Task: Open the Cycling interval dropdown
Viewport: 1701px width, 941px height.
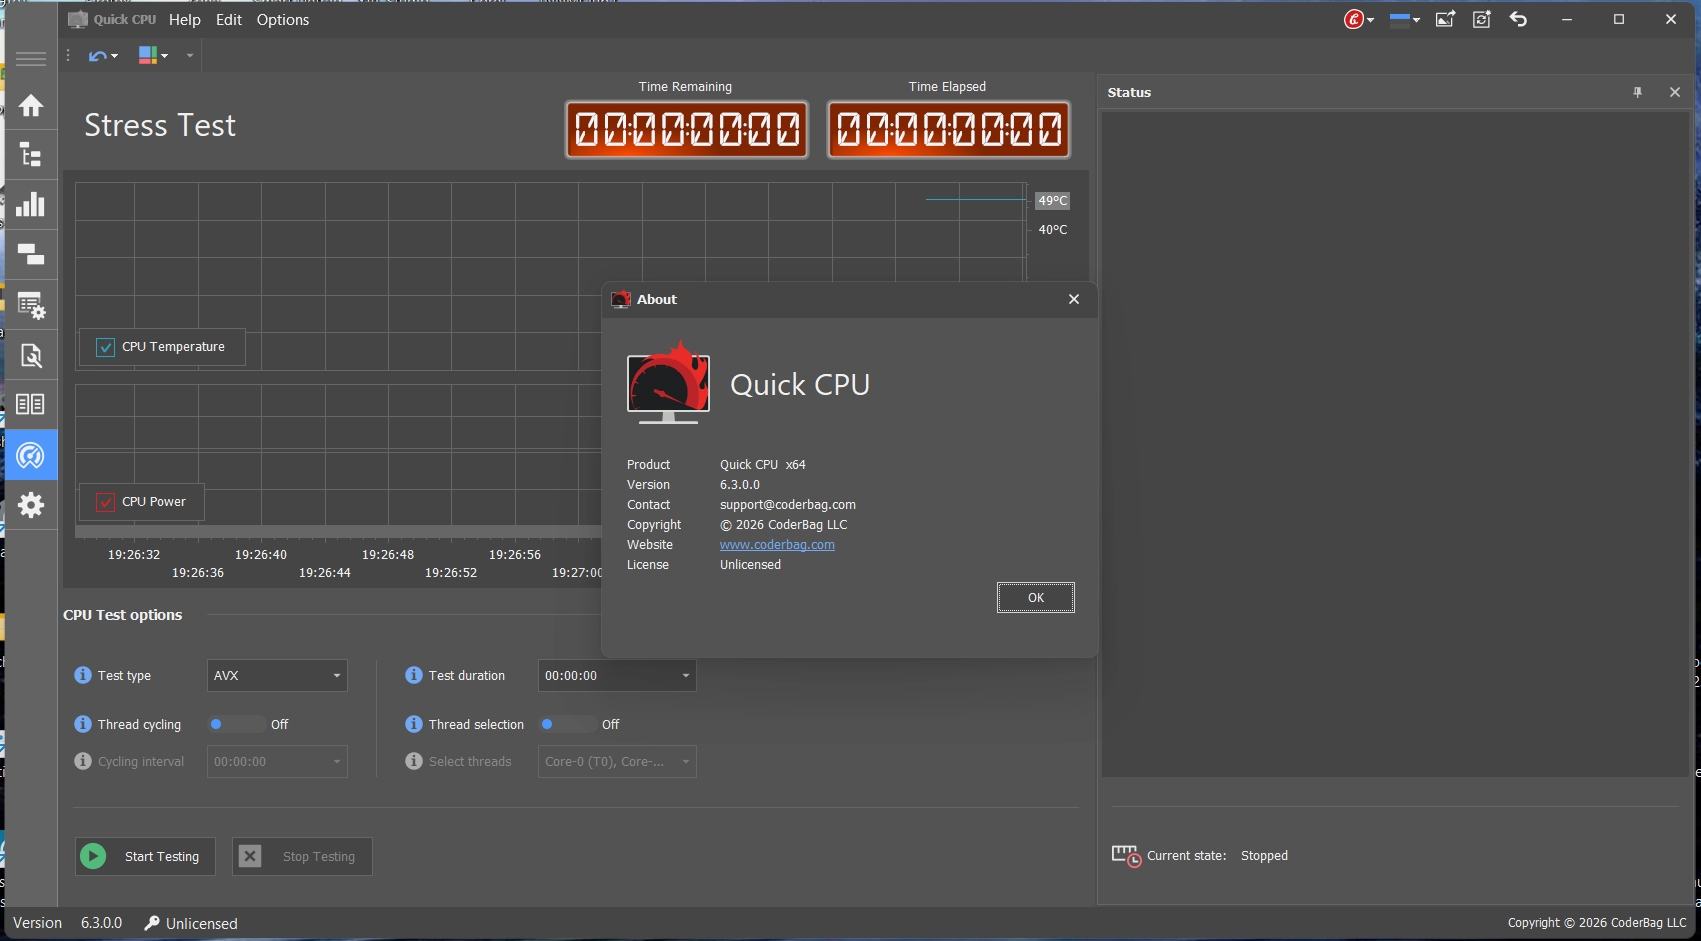Action: (x=277, y=762)
